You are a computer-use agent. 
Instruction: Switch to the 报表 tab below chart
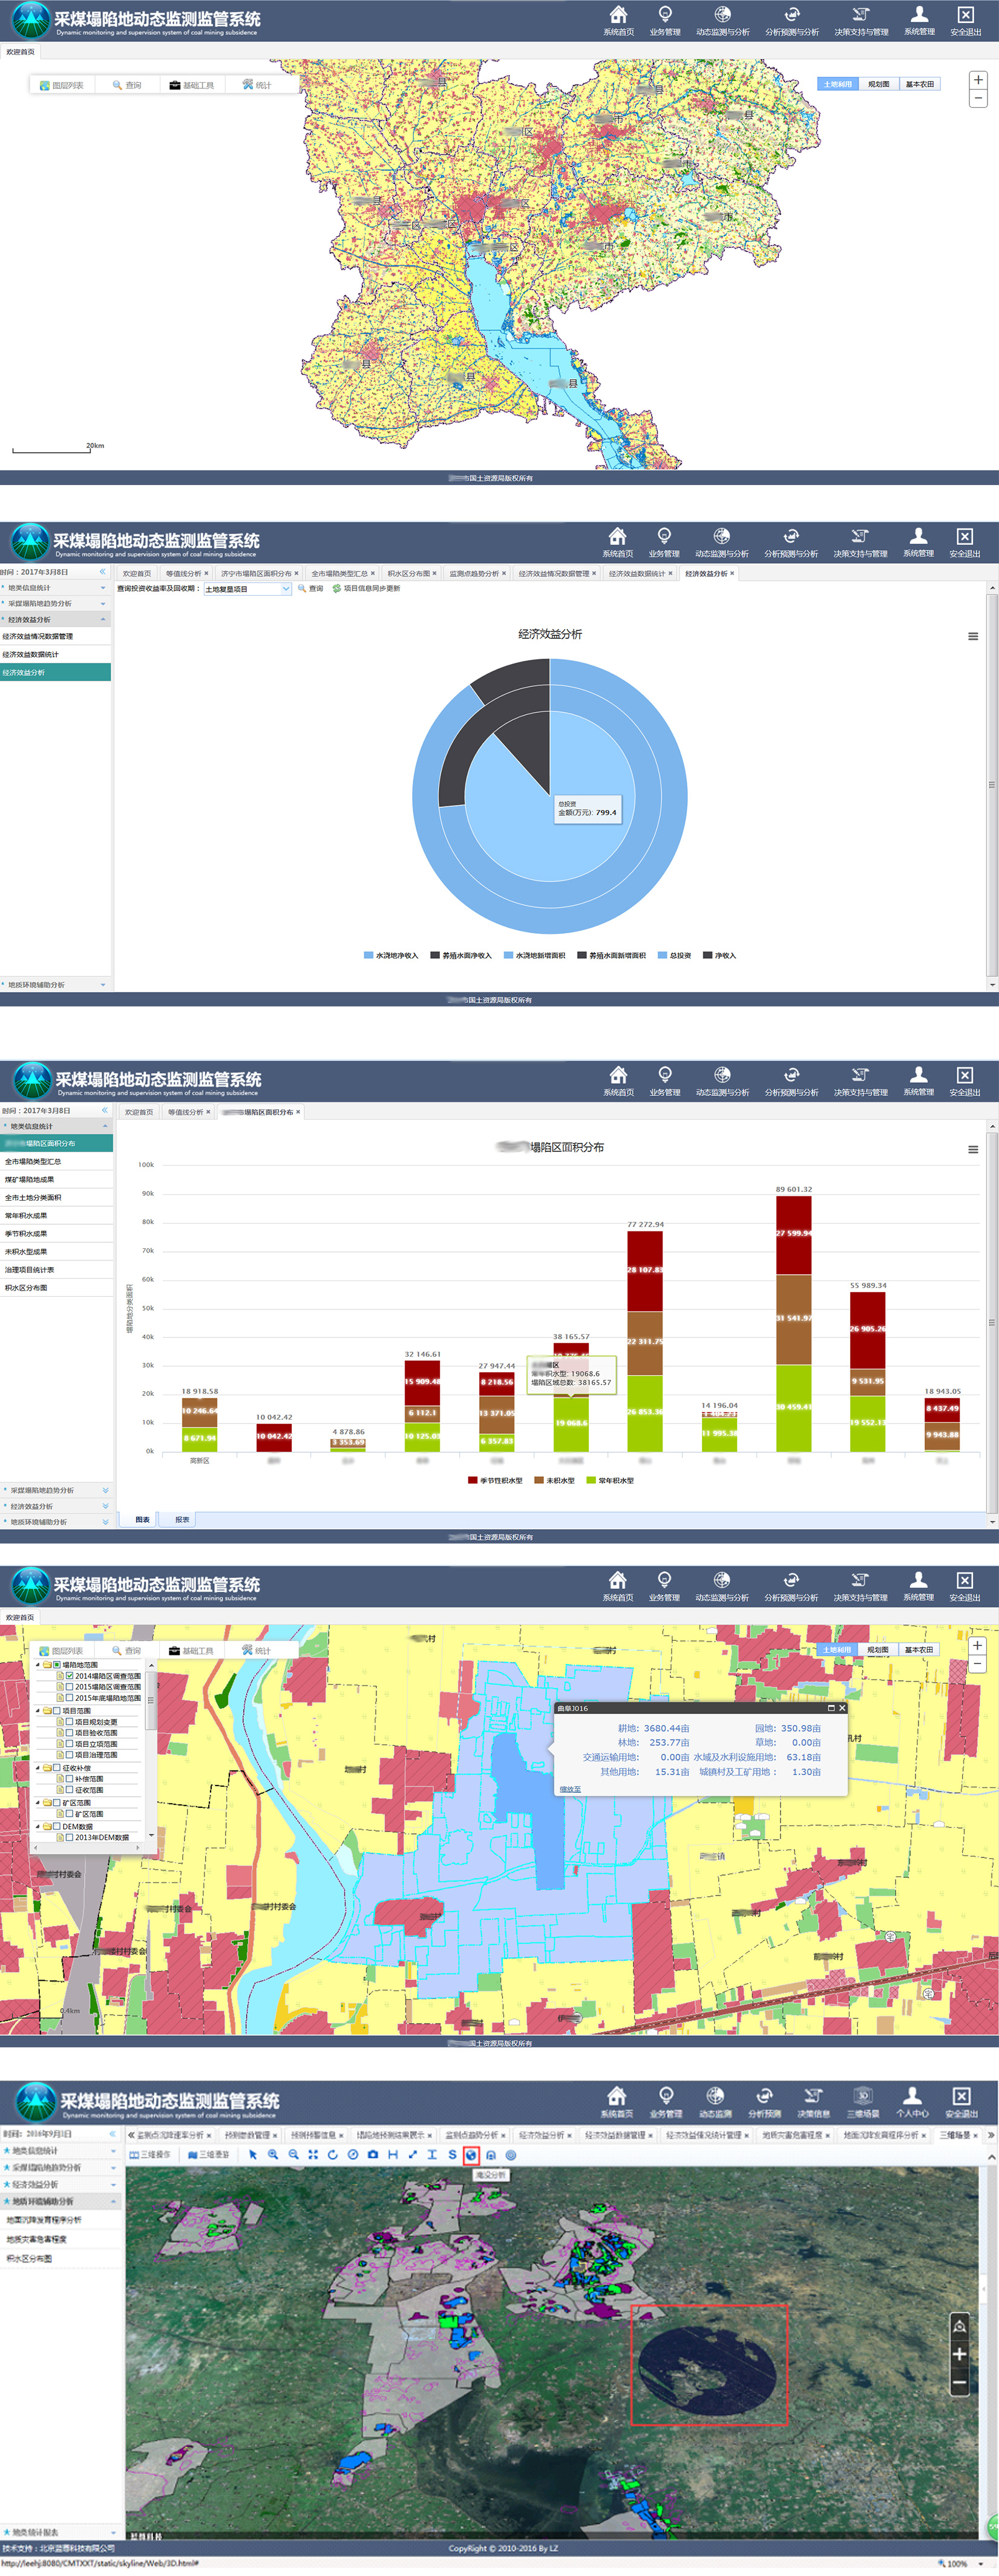click(x=182, y=1519)
